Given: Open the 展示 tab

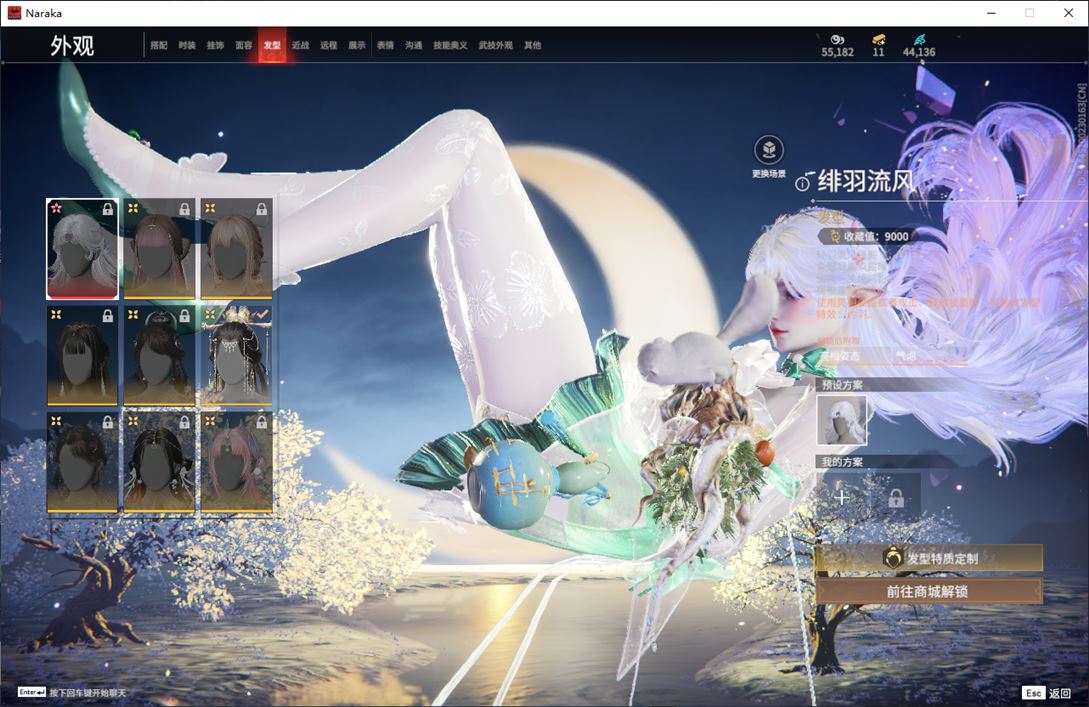Looking at the screenshot, I should coord(357,45).
